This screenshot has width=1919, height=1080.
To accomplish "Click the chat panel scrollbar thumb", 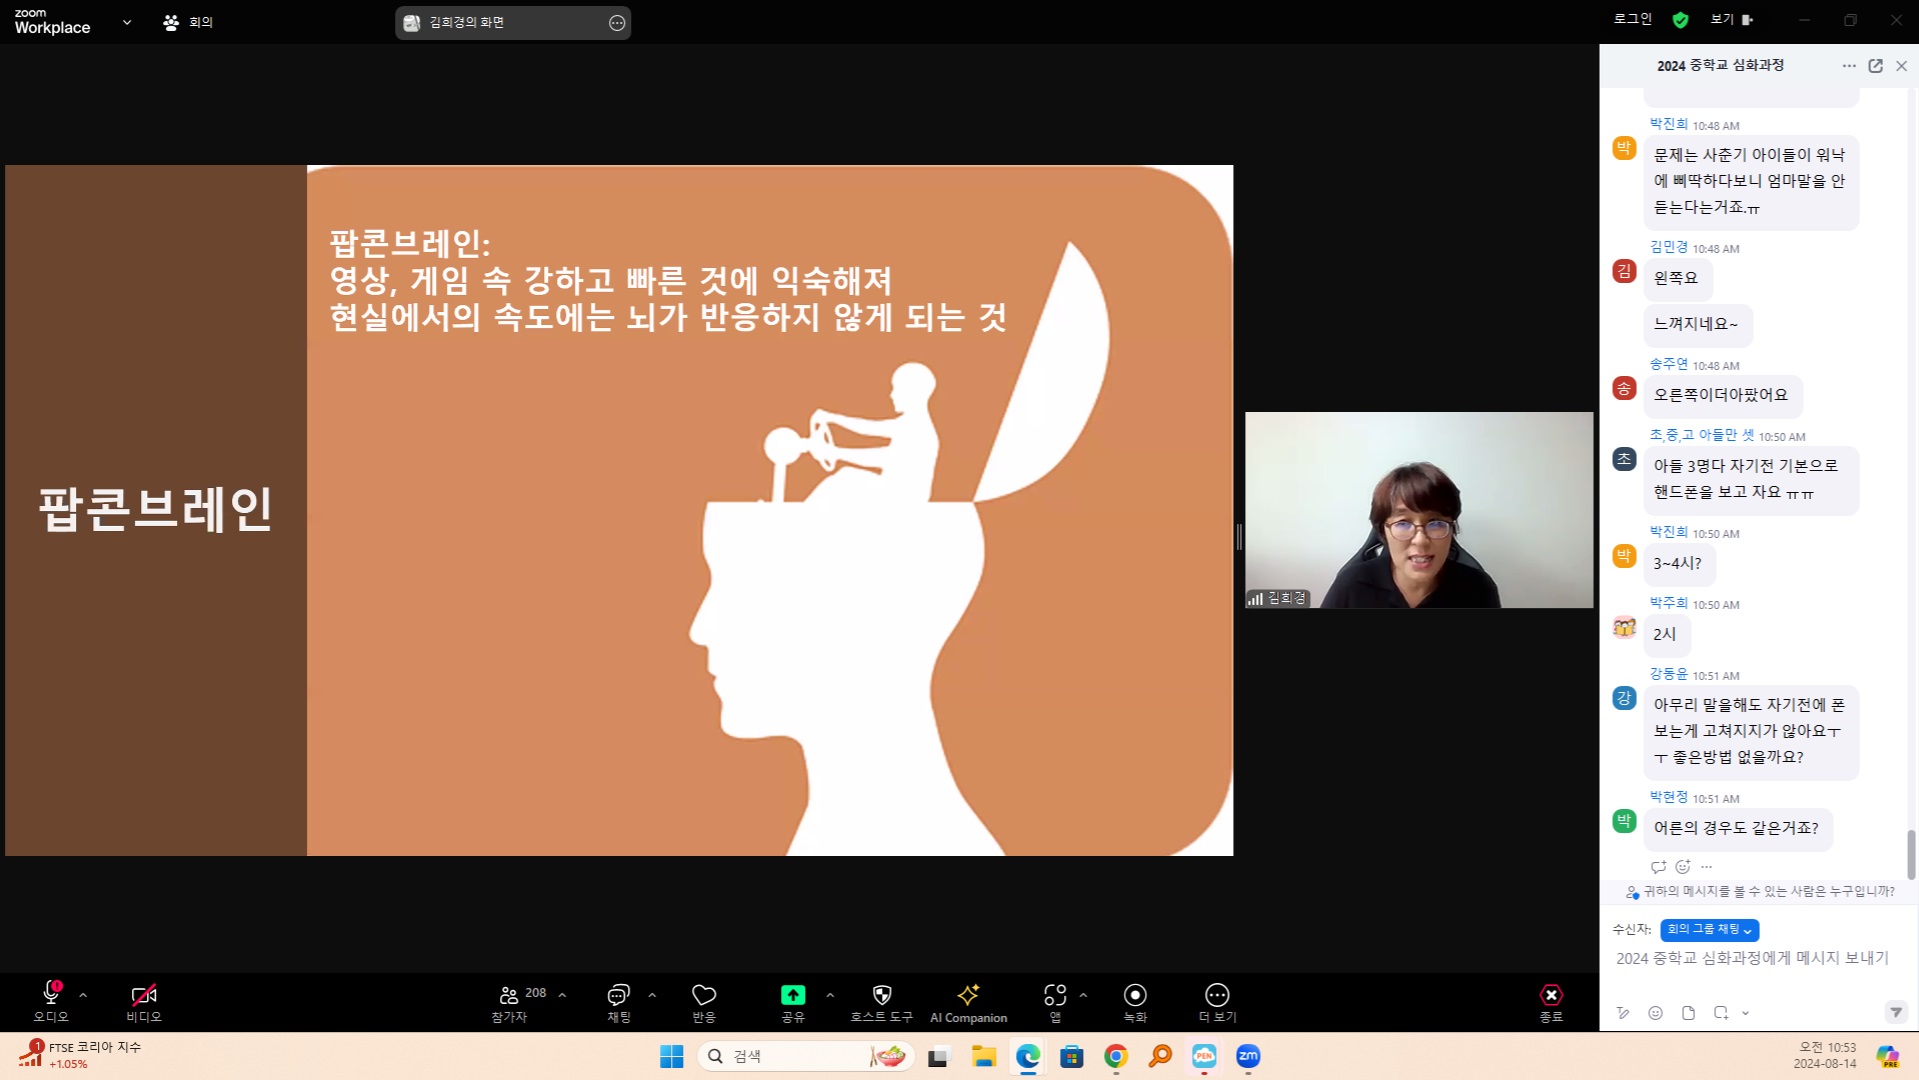I will [x=1910, y=855].
